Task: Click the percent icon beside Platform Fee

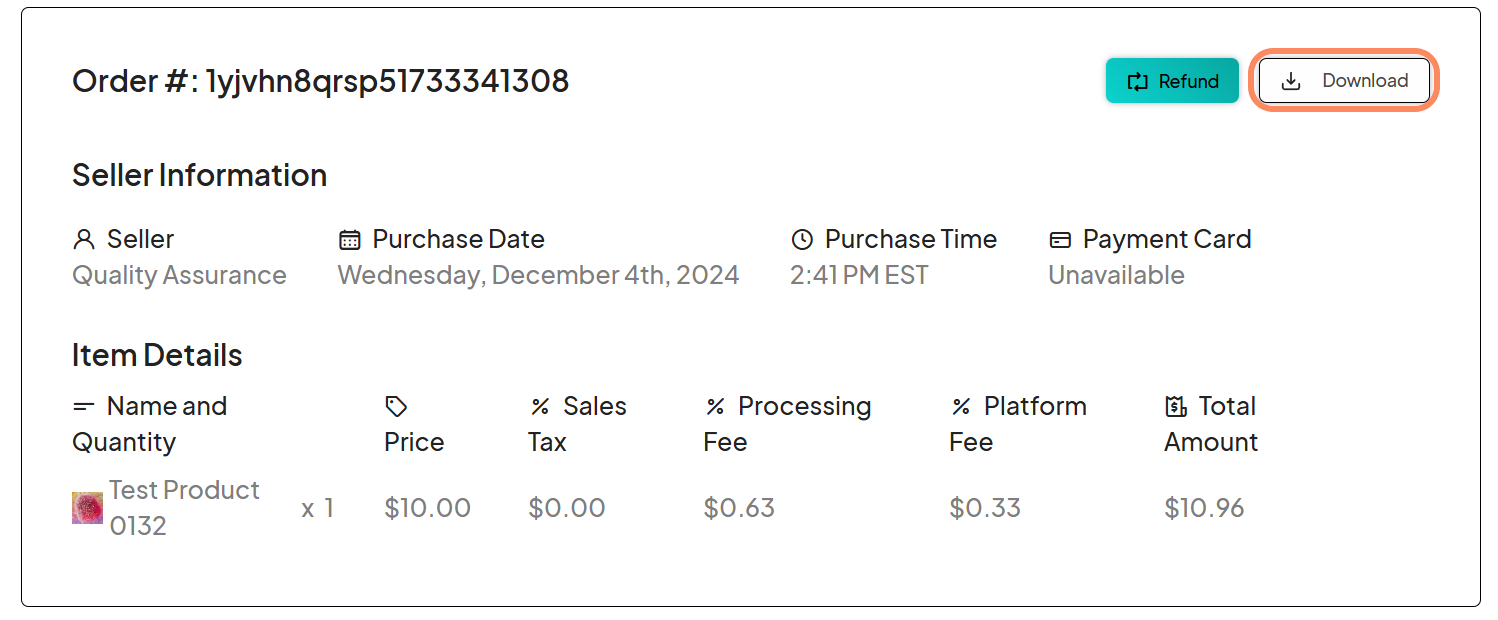Action: [961, 406]
